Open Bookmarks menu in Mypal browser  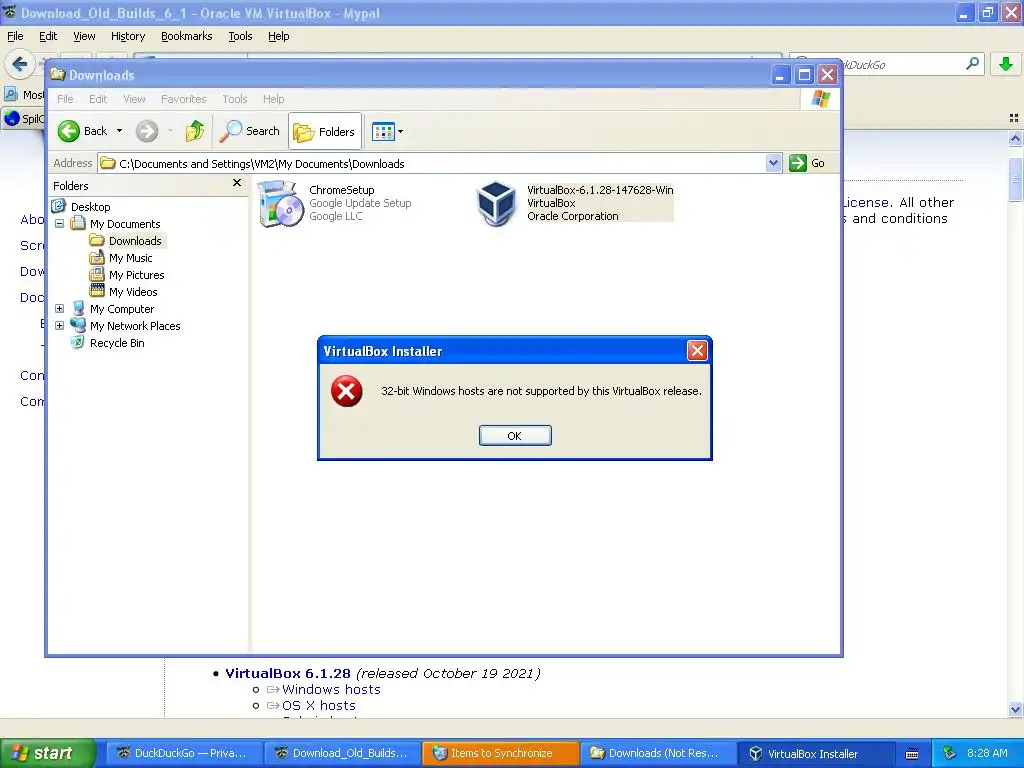(x=187, y=37)
